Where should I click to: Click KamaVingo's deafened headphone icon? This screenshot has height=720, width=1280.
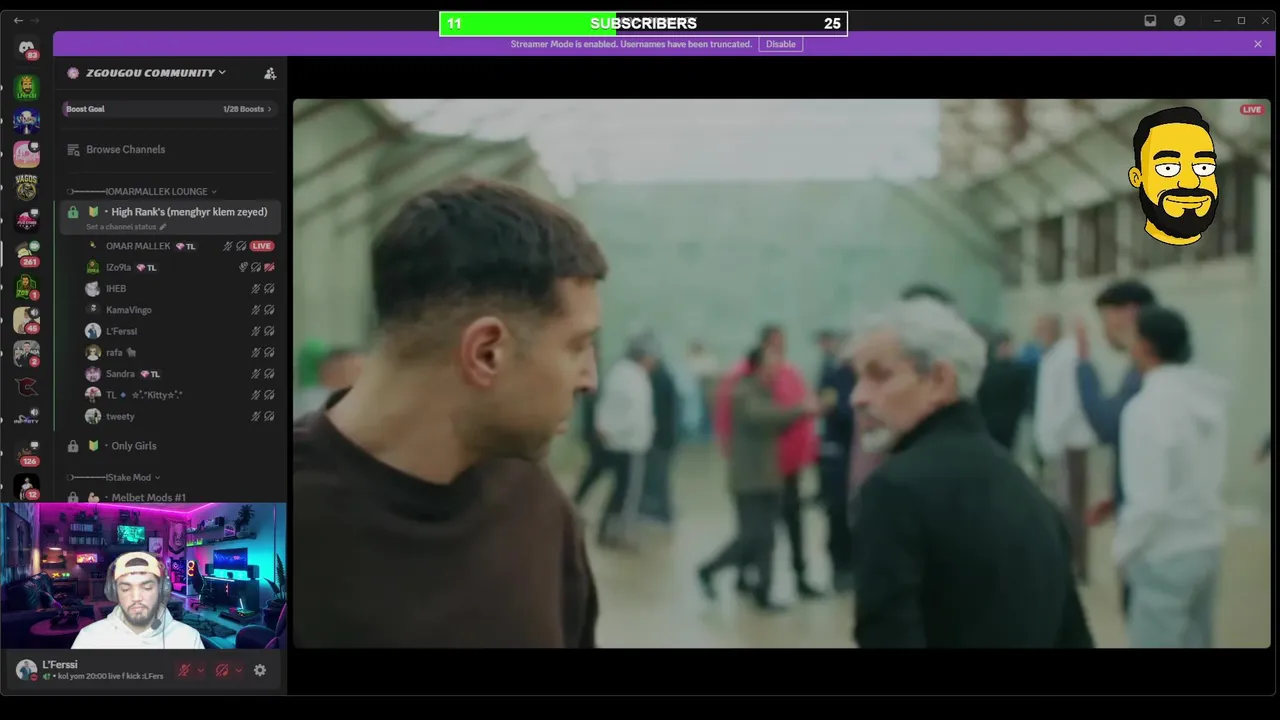(x=269, y=310)
